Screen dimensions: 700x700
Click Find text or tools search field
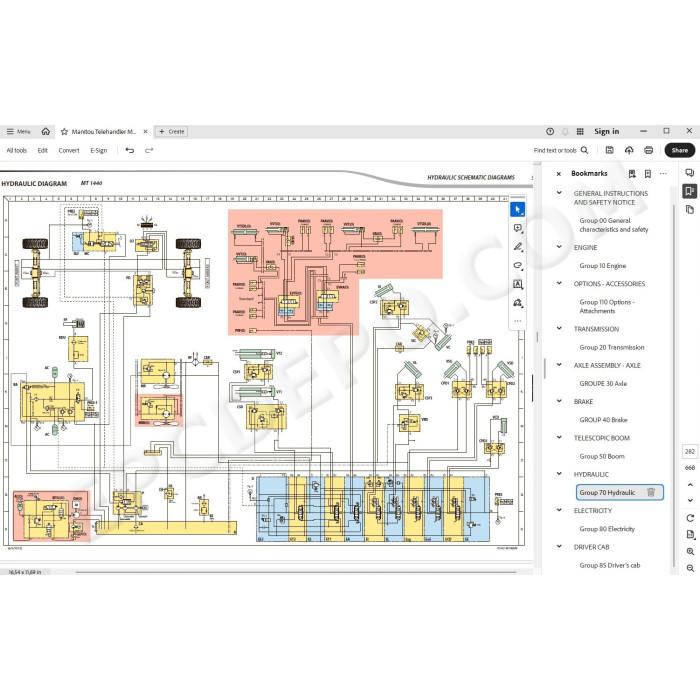click(x=561, y=150)
